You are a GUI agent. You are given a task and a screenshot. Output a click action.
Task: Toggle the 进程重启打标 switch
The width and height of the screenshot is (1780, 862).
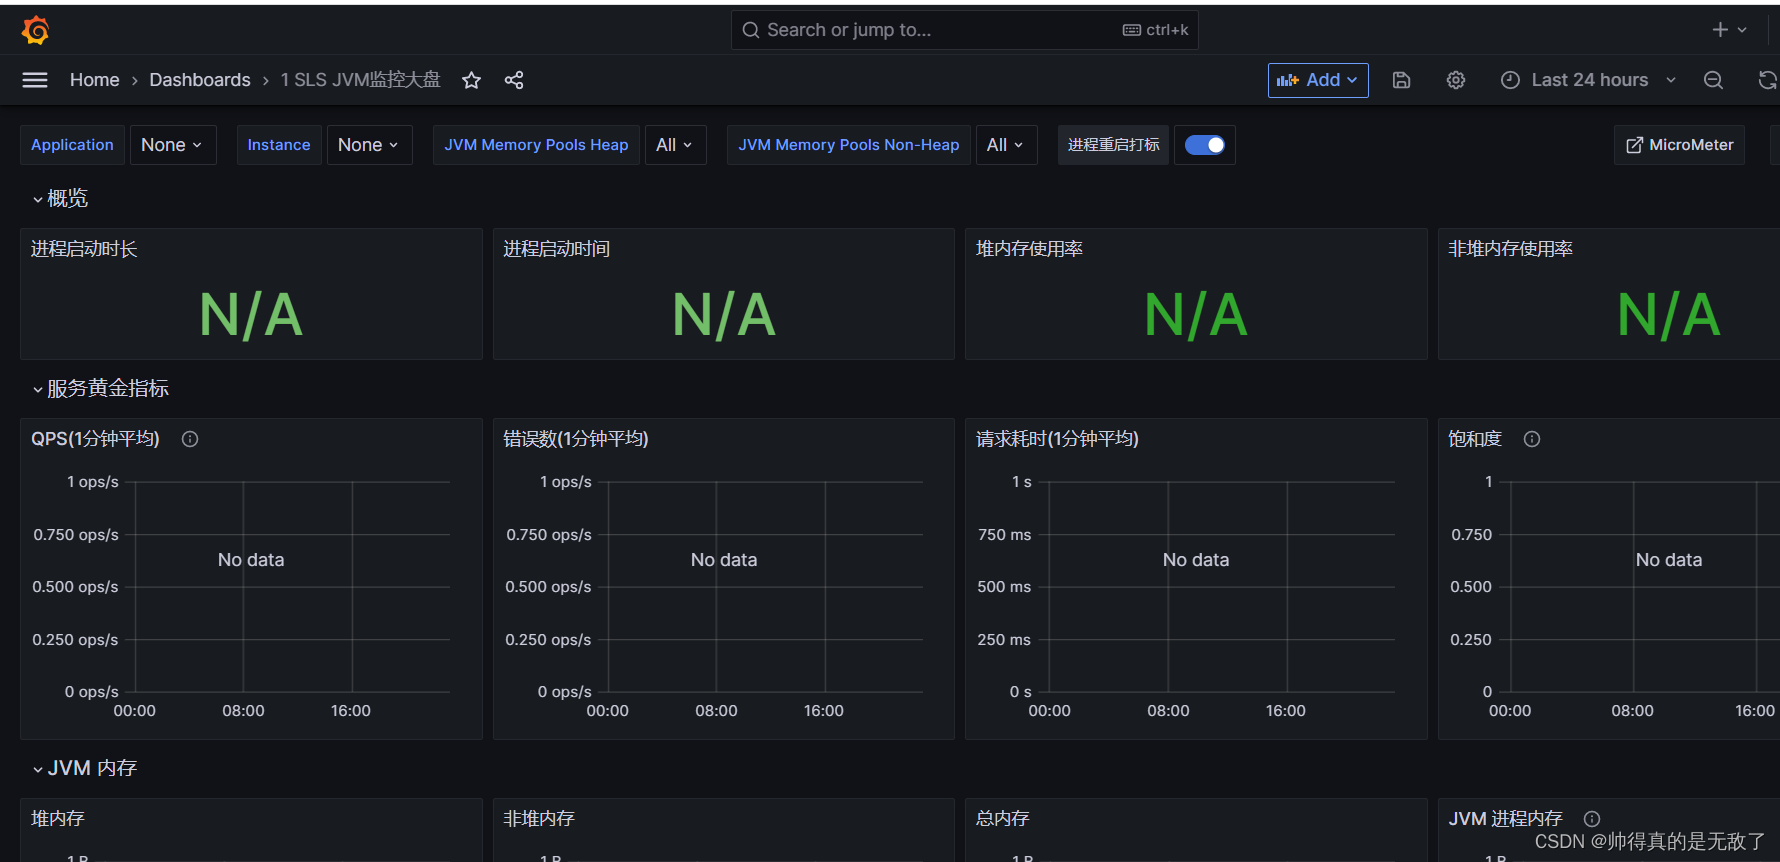click(x=1205, y=145)
